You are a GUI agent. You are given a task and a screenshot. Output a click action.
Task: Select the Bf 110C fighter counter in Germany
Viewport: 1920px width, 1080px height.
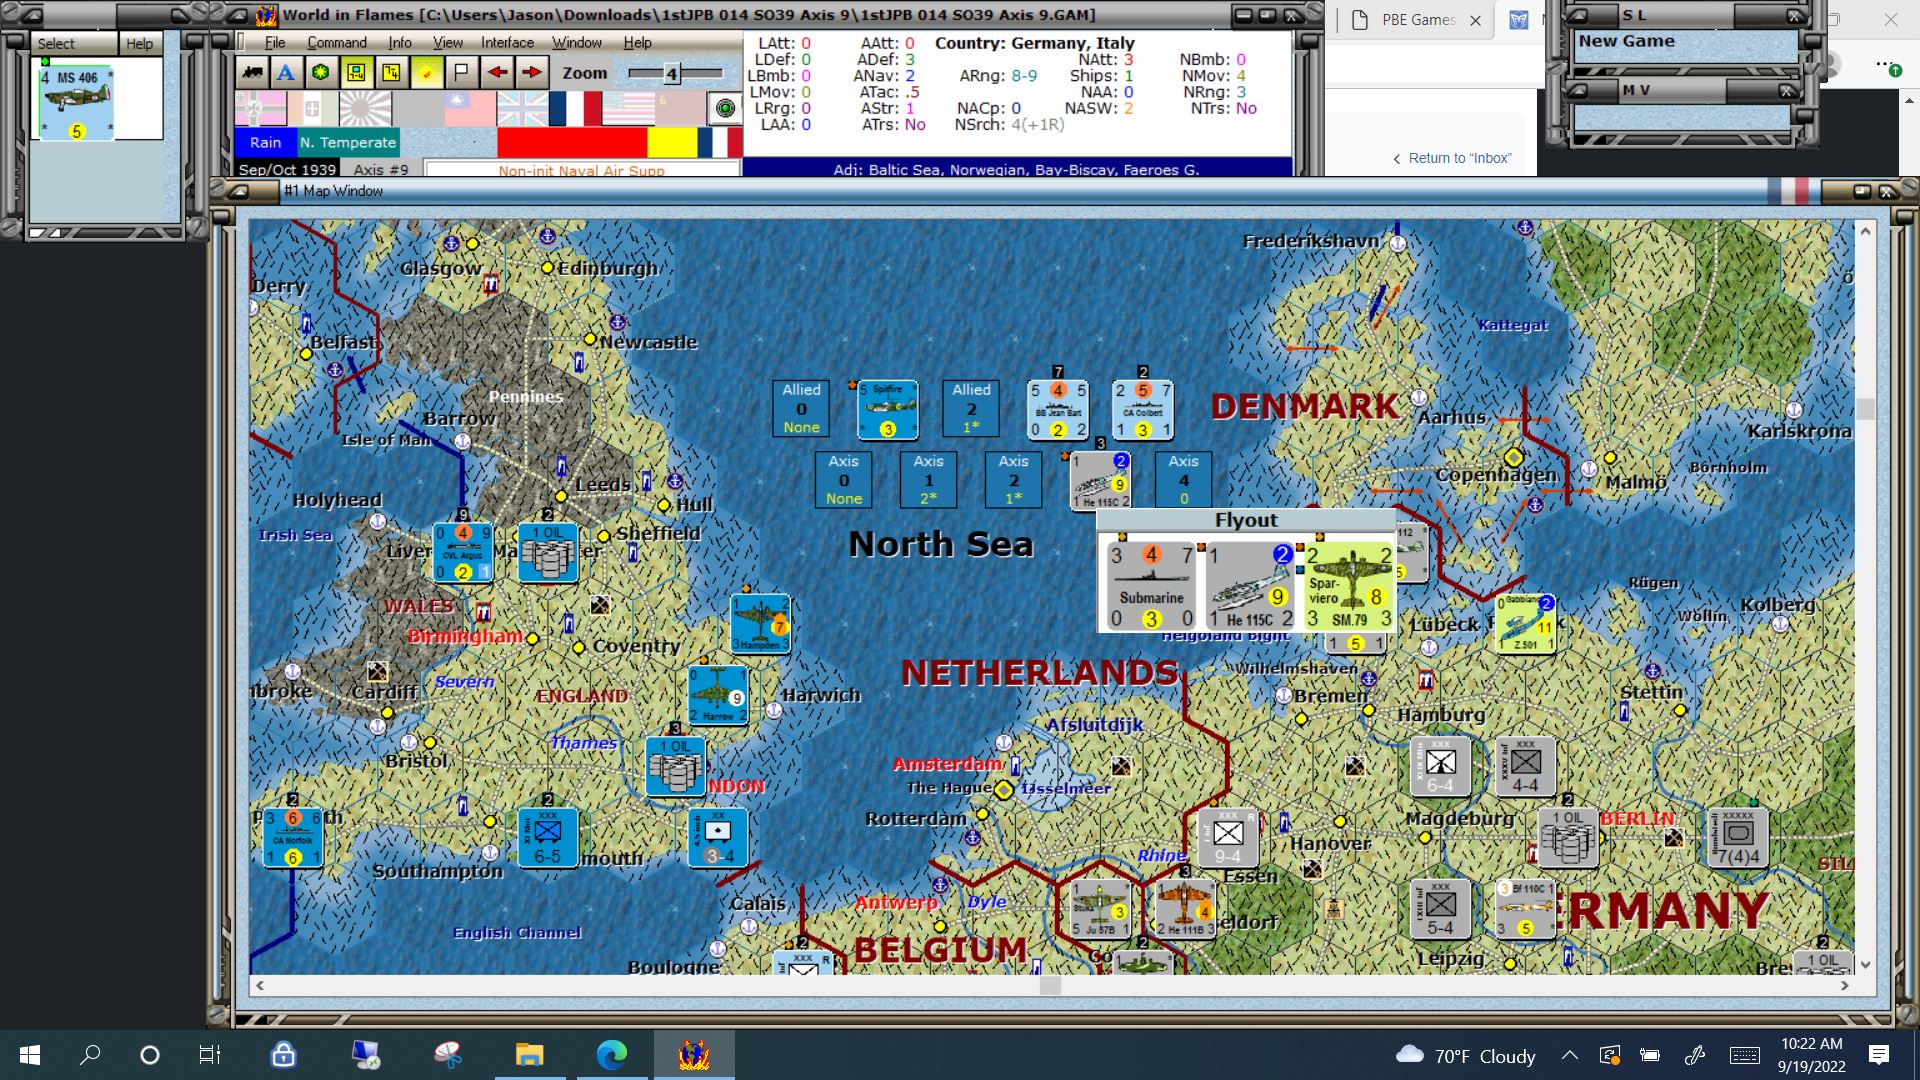1526,908
